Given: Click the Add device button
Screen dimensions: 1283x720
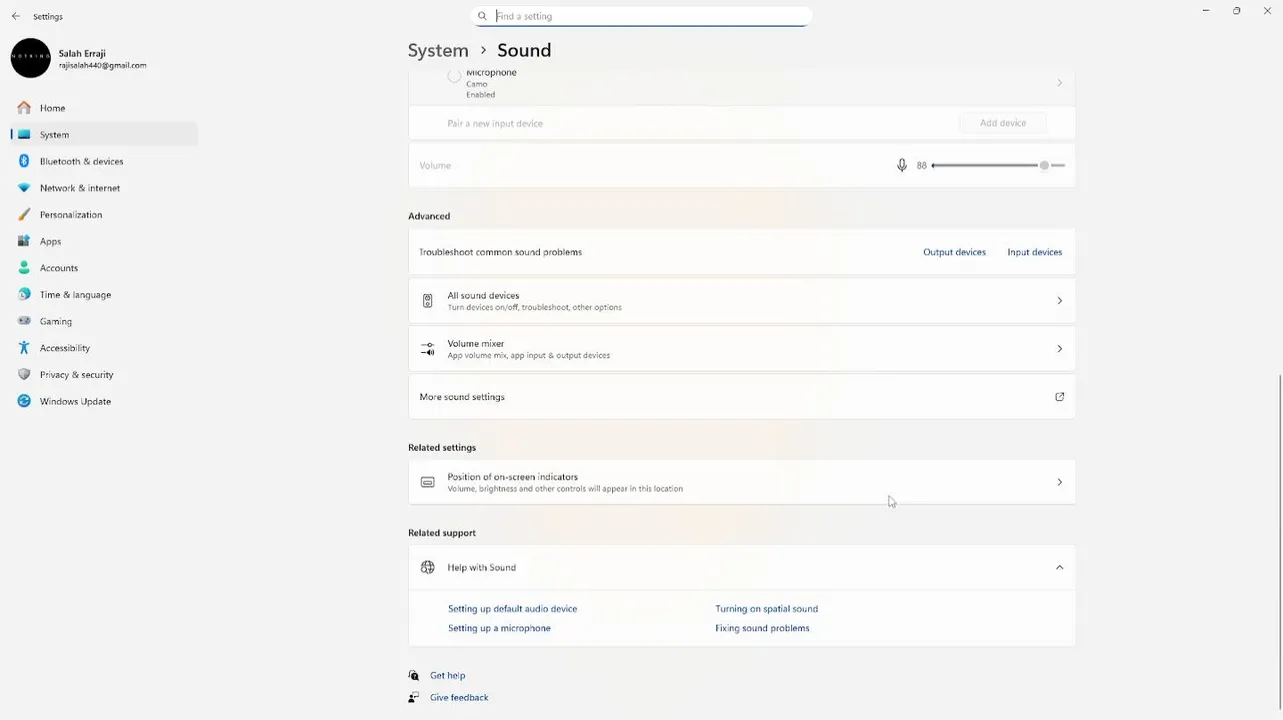Looking at the screenshot, I should pyautogui.click(x=1002, y=123).
